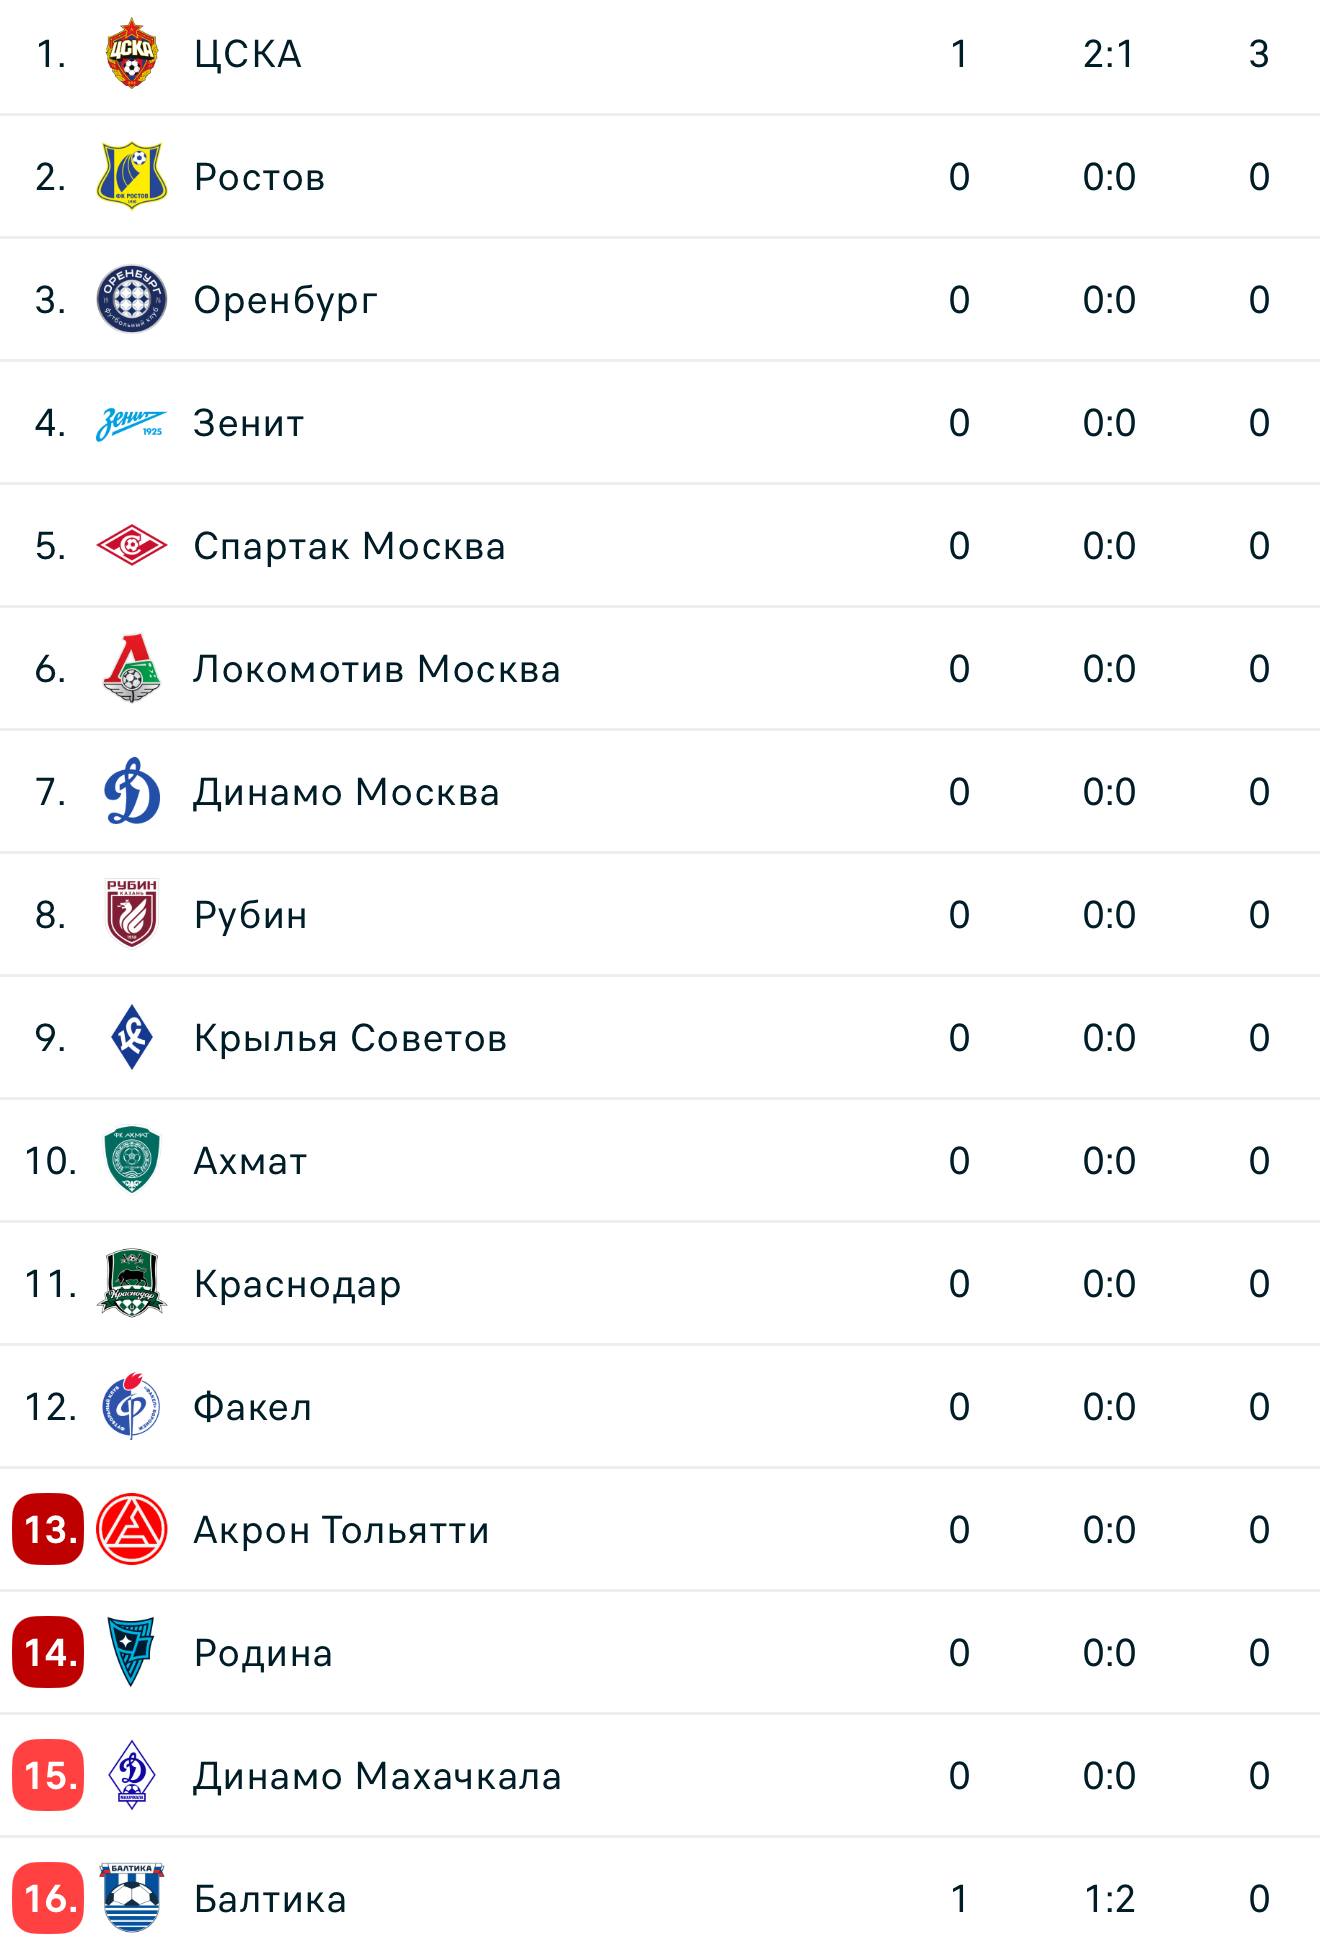
Task: Select the Оренбург club emblem
Action: click(x=131, y=299)
